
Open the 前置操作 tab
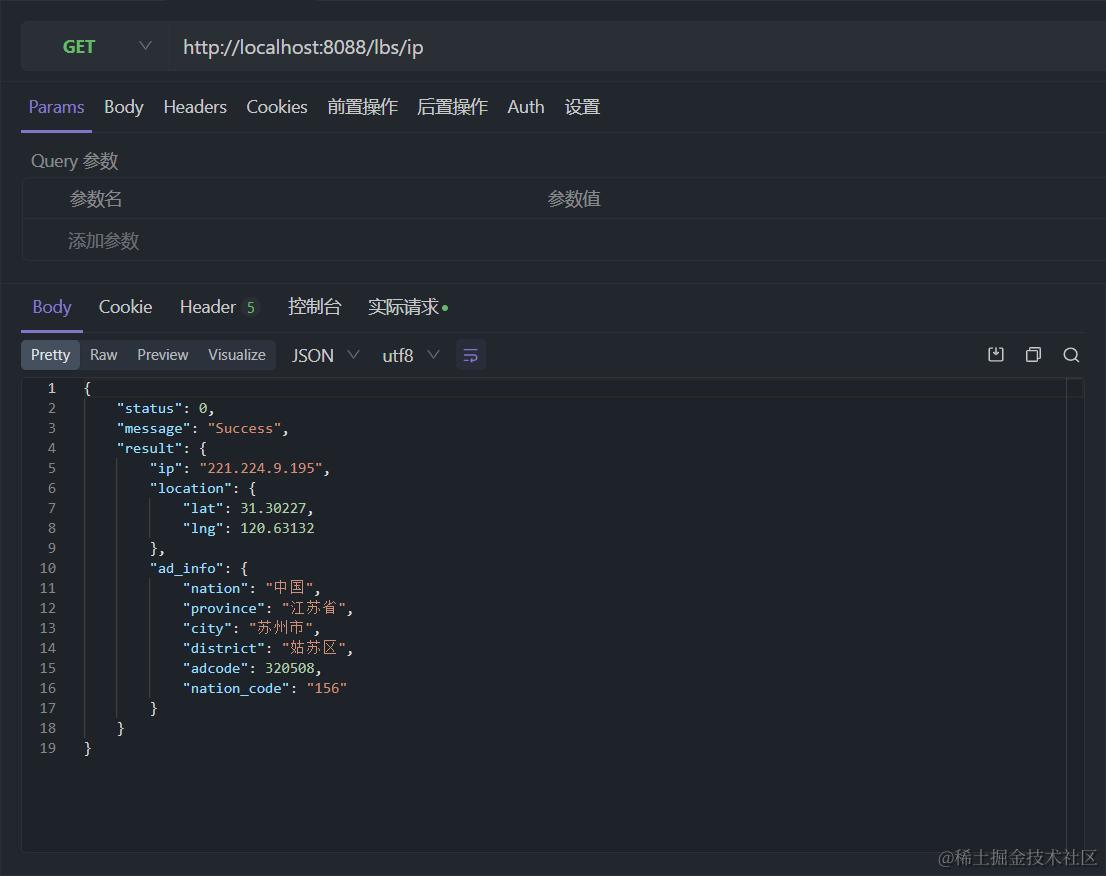363,107
